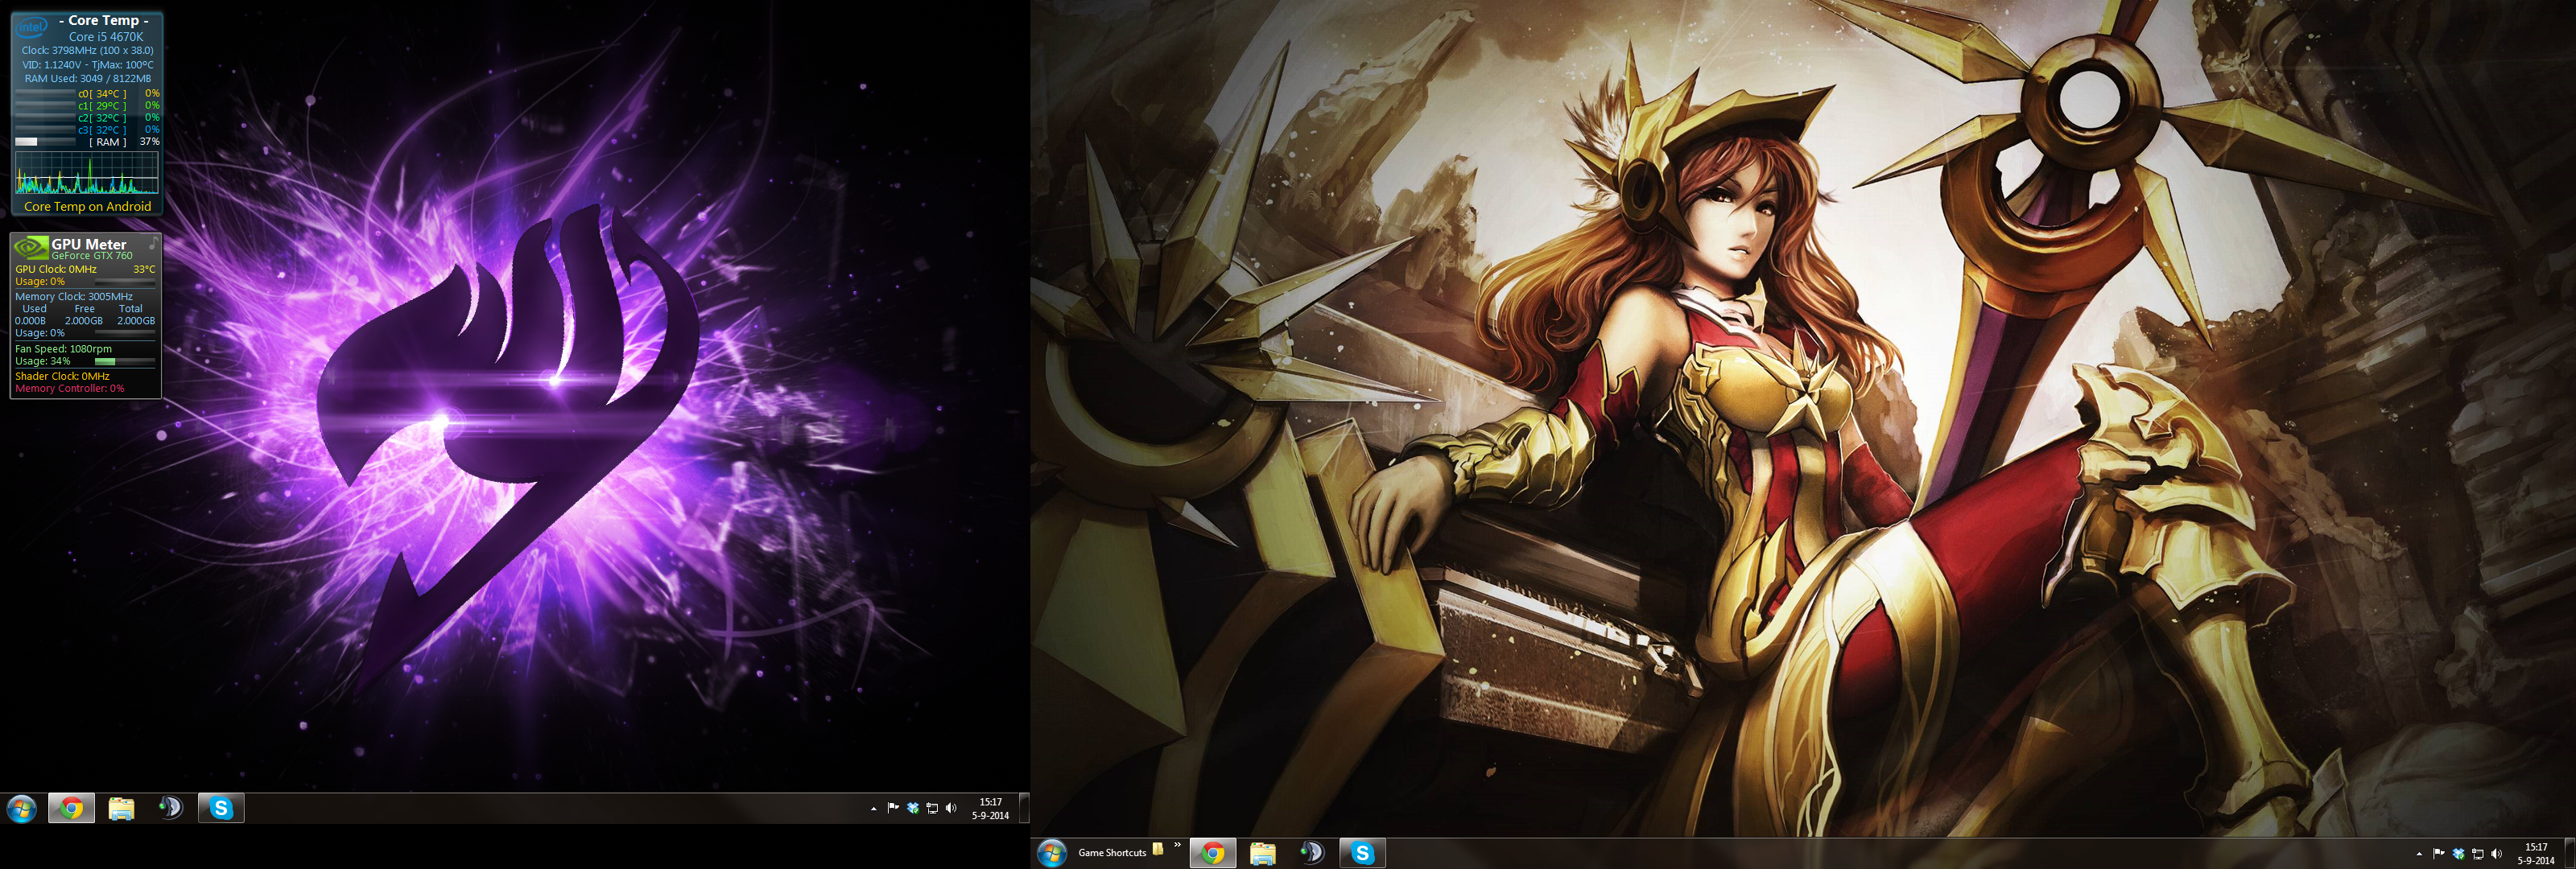Show hidden tray icons on left taskbar
This screenshot has width=2576, height=869.
click(873, 808)
